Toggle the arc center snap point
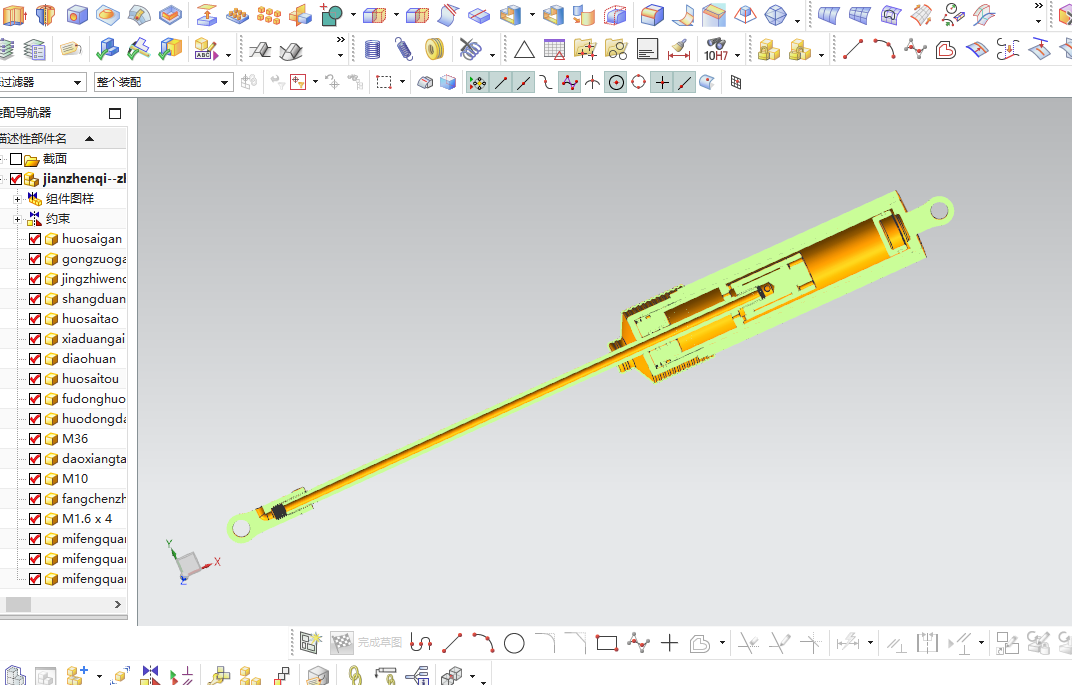Screen dimensions: 1072x685 pyautogui.click(x=616, y=83)
